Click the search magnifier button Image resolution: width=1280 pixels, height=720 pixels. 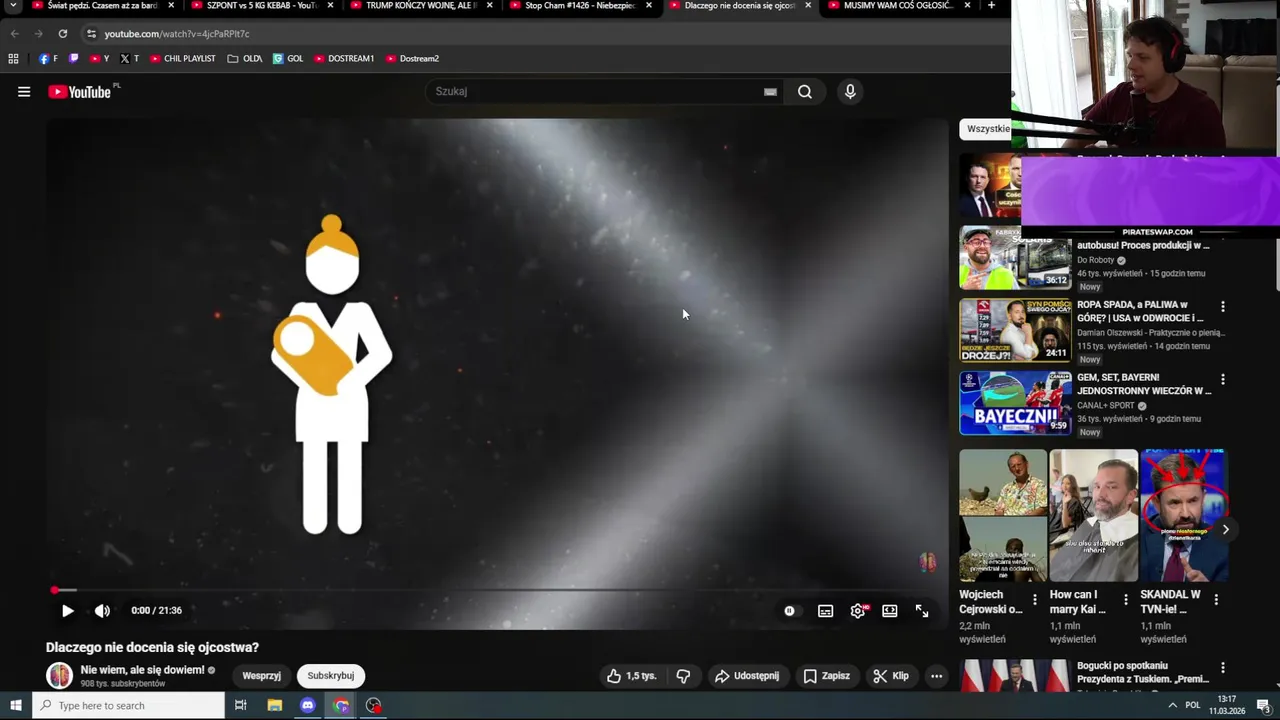[x=805, y=92]
